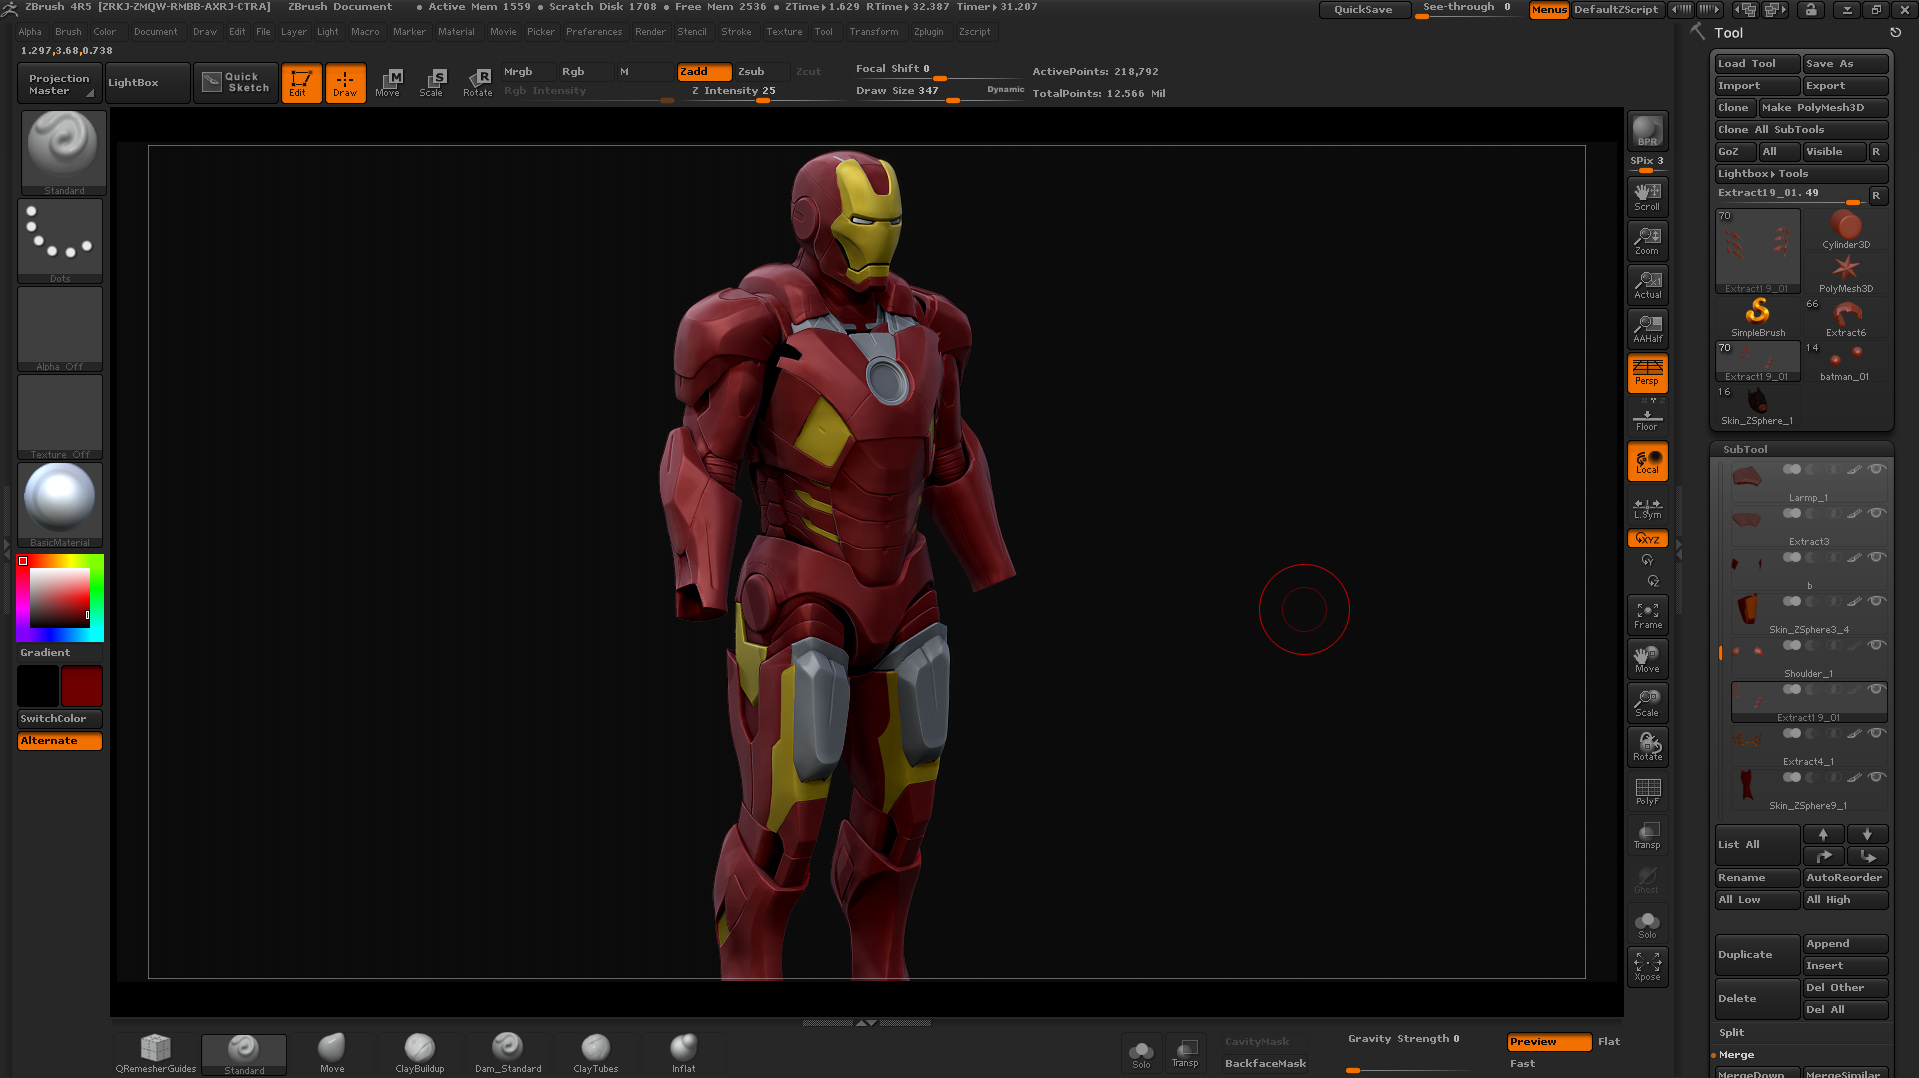This screenshot has height=1078, width=1919.
Task: Toggle PolyF polyframe display
Action: 1647,791
